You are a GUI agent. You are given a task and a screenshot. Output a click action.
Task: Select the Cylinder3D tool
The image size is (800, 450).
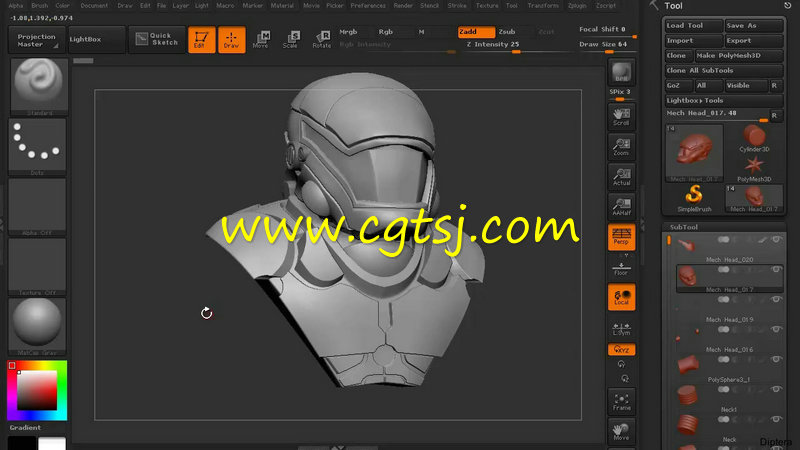tap(754, 139)
